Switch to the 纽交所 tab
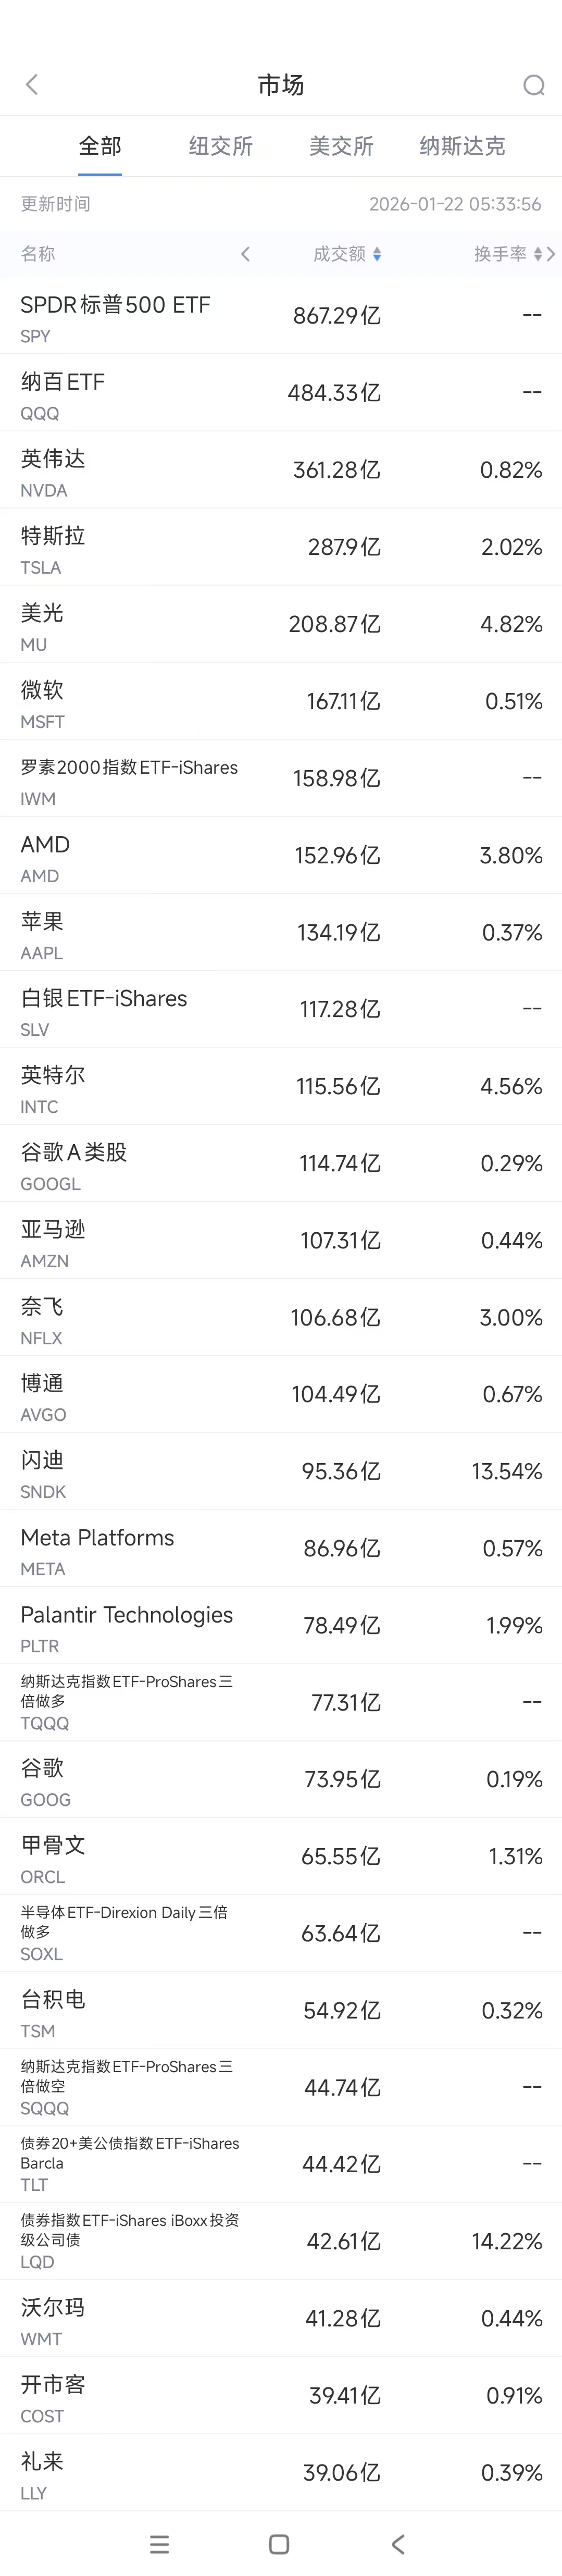 221,146
